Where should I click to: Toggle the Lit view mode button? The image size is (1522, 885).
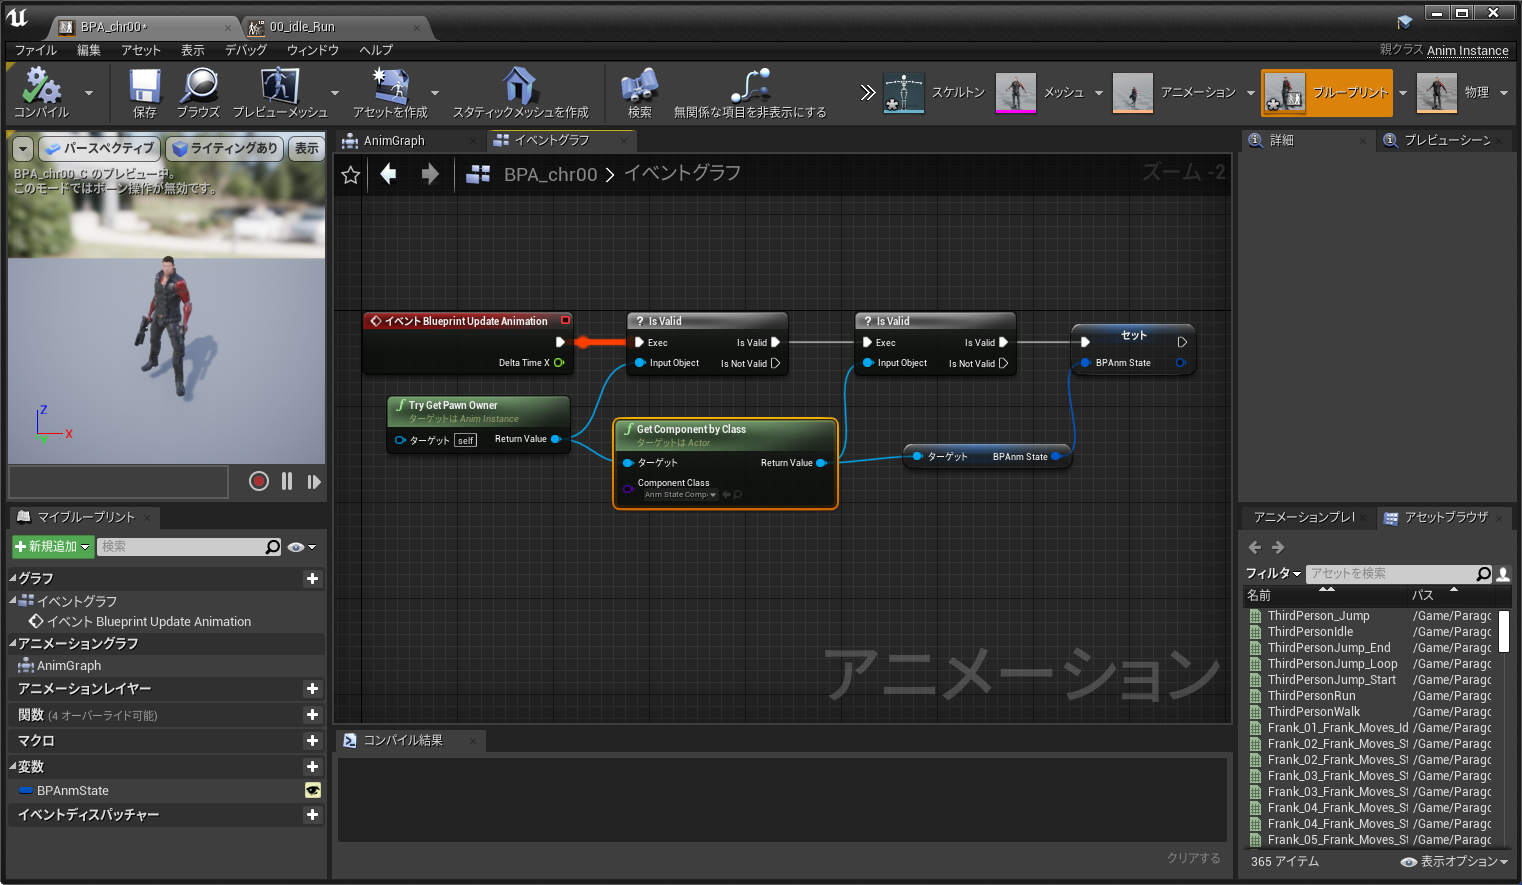point(223,148)
